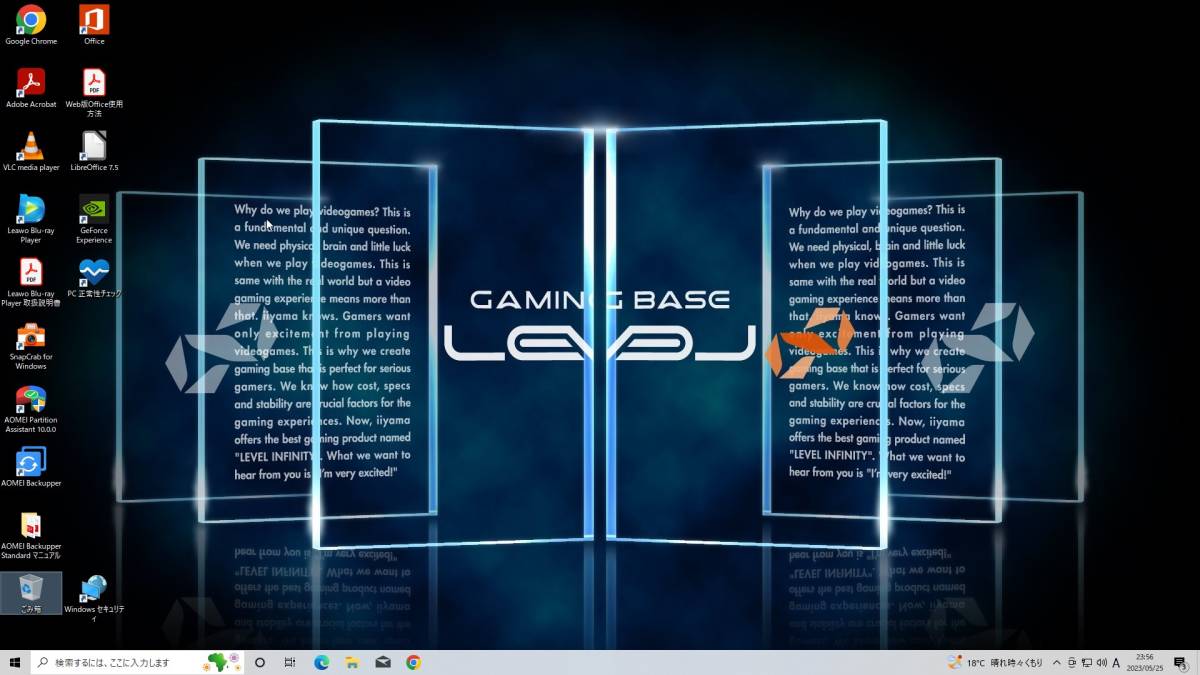Select AOMEI Backupper Standard マニュアル icon
This screenshot has height=675, width=1200.
[x=31, y=535]
